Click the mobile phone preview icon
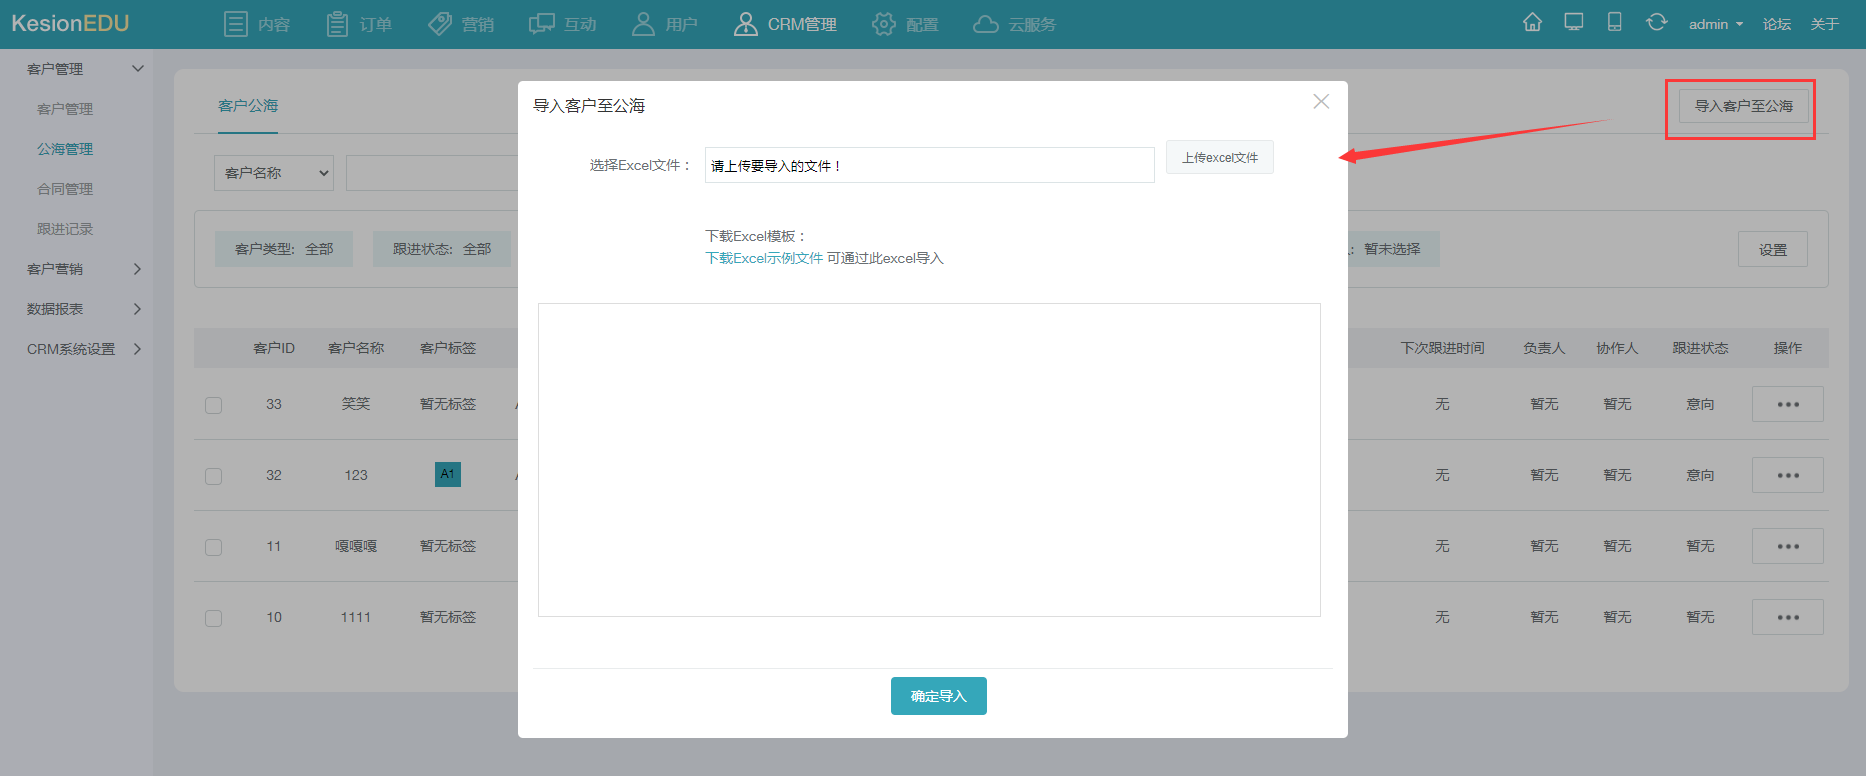This screenshot has height=776, width=1866. coord(1614,22)
